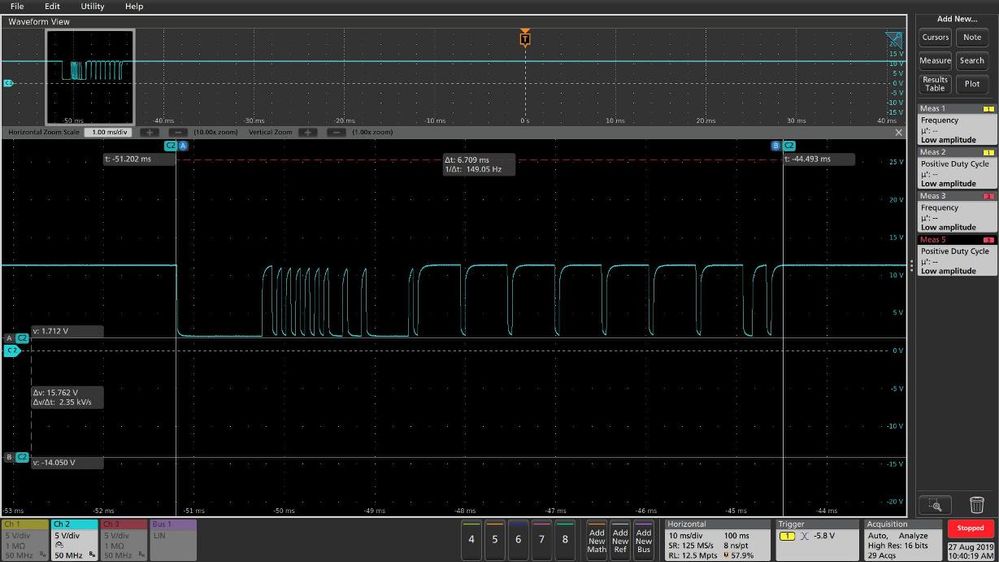Image resolution: width=999 pixels, height=562 pixels.
Task: Add Cursors to the display
Action: 935,38
